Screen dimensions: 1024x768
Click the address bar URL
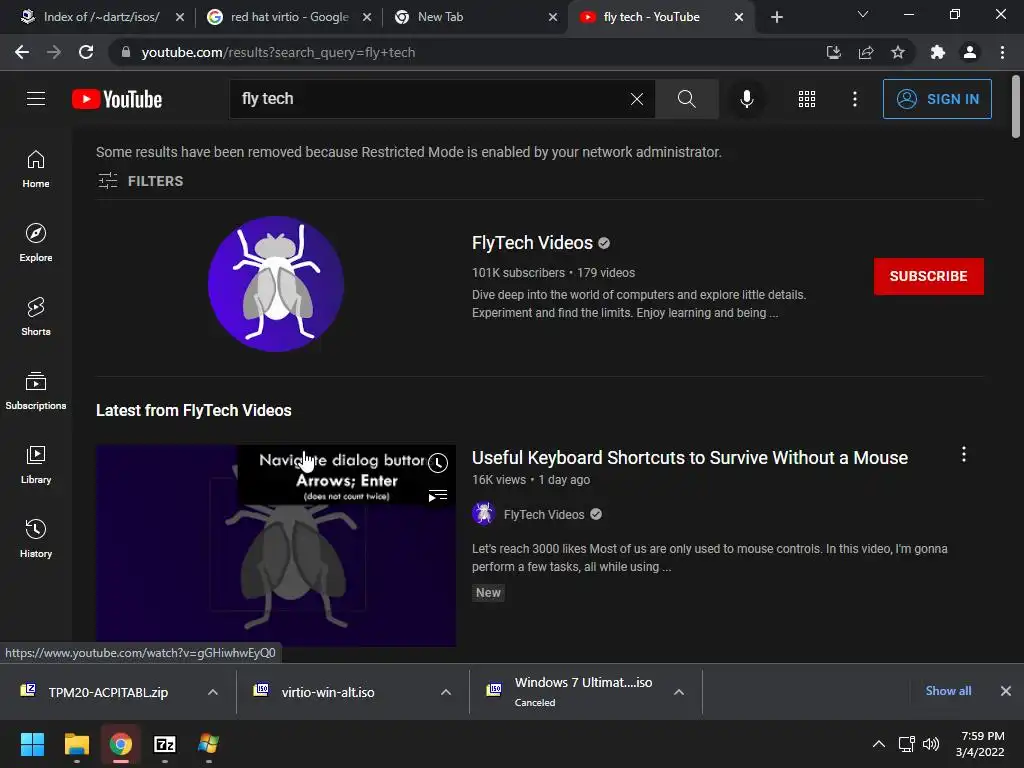tap(278, 52)
